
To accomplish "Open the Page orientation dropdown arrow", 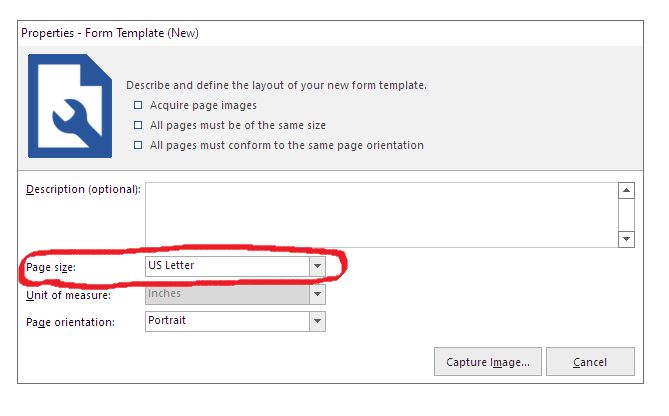I will point(317,321).
